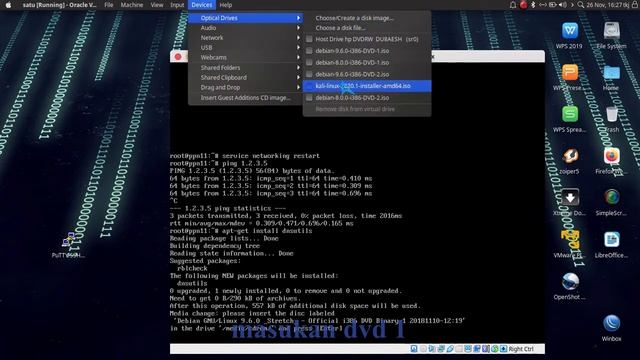Click the USB devices status bar icon
Screen dimensions: 640x360
coord(450,349)
